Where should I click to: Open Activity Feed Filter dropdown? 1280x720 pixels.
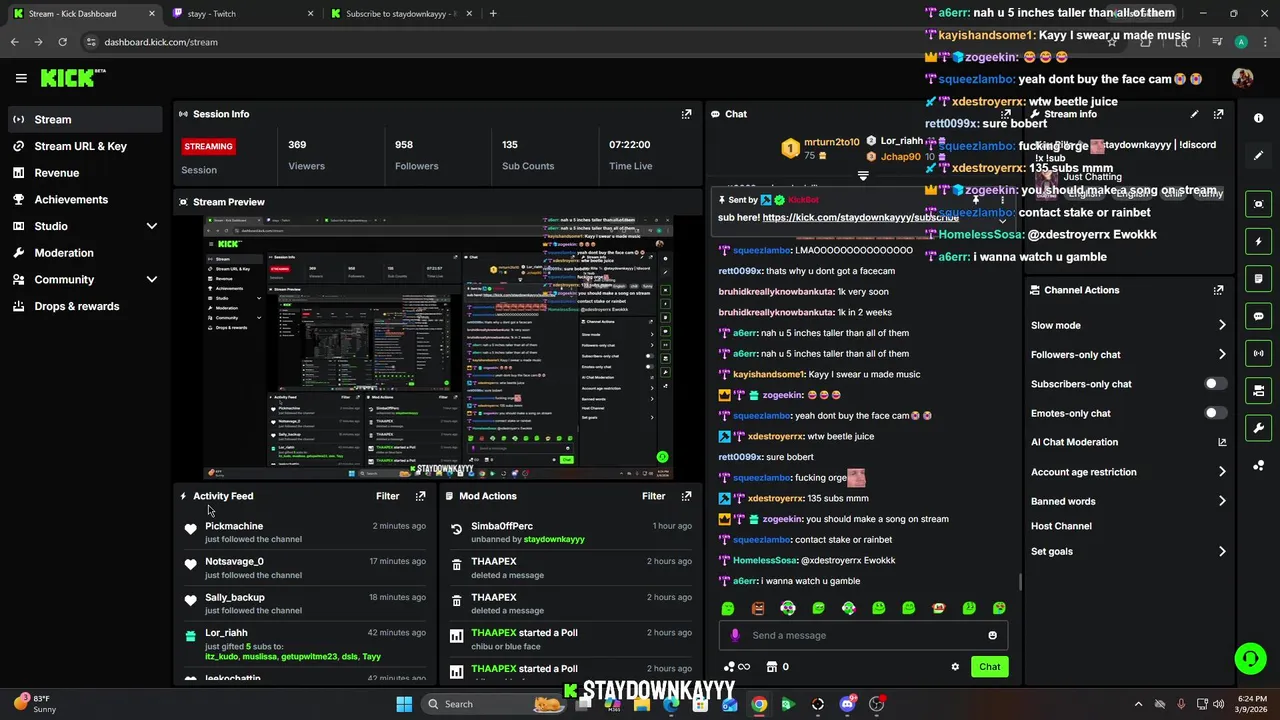(387, 496)
